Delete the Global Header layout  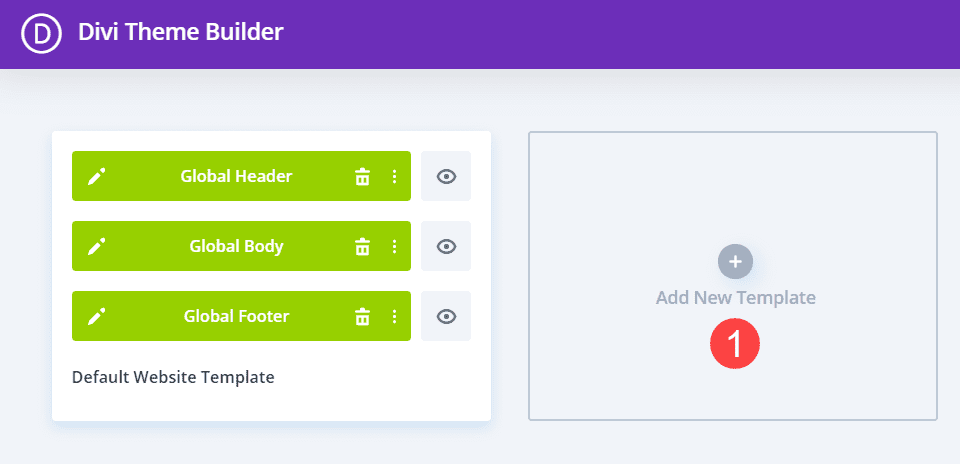pyautogui.click(x=362, y=177)
